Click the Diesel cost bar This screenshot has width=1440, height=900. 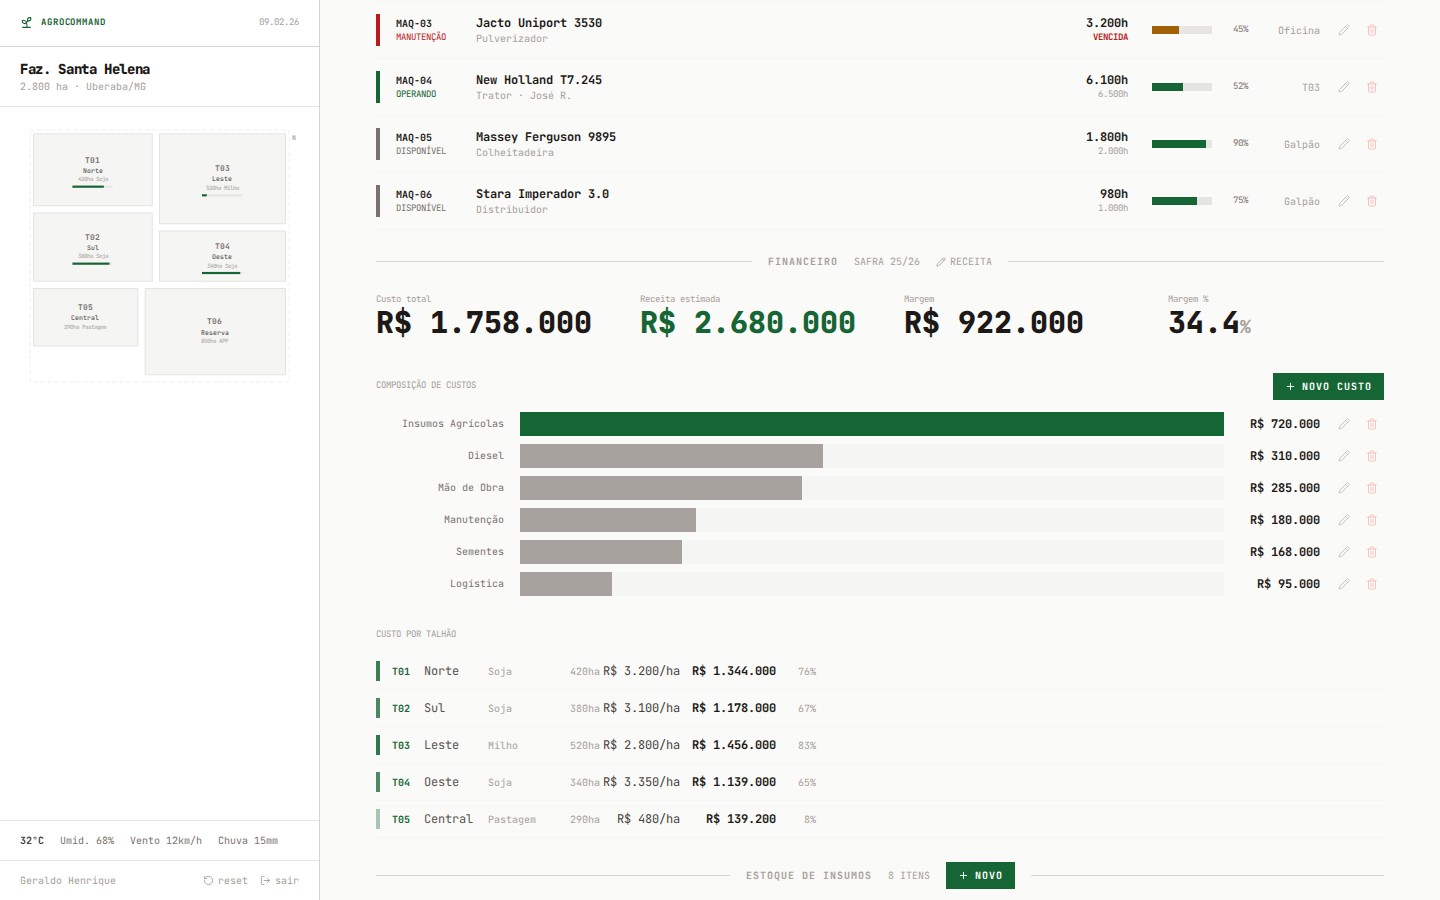click(670, 456)
